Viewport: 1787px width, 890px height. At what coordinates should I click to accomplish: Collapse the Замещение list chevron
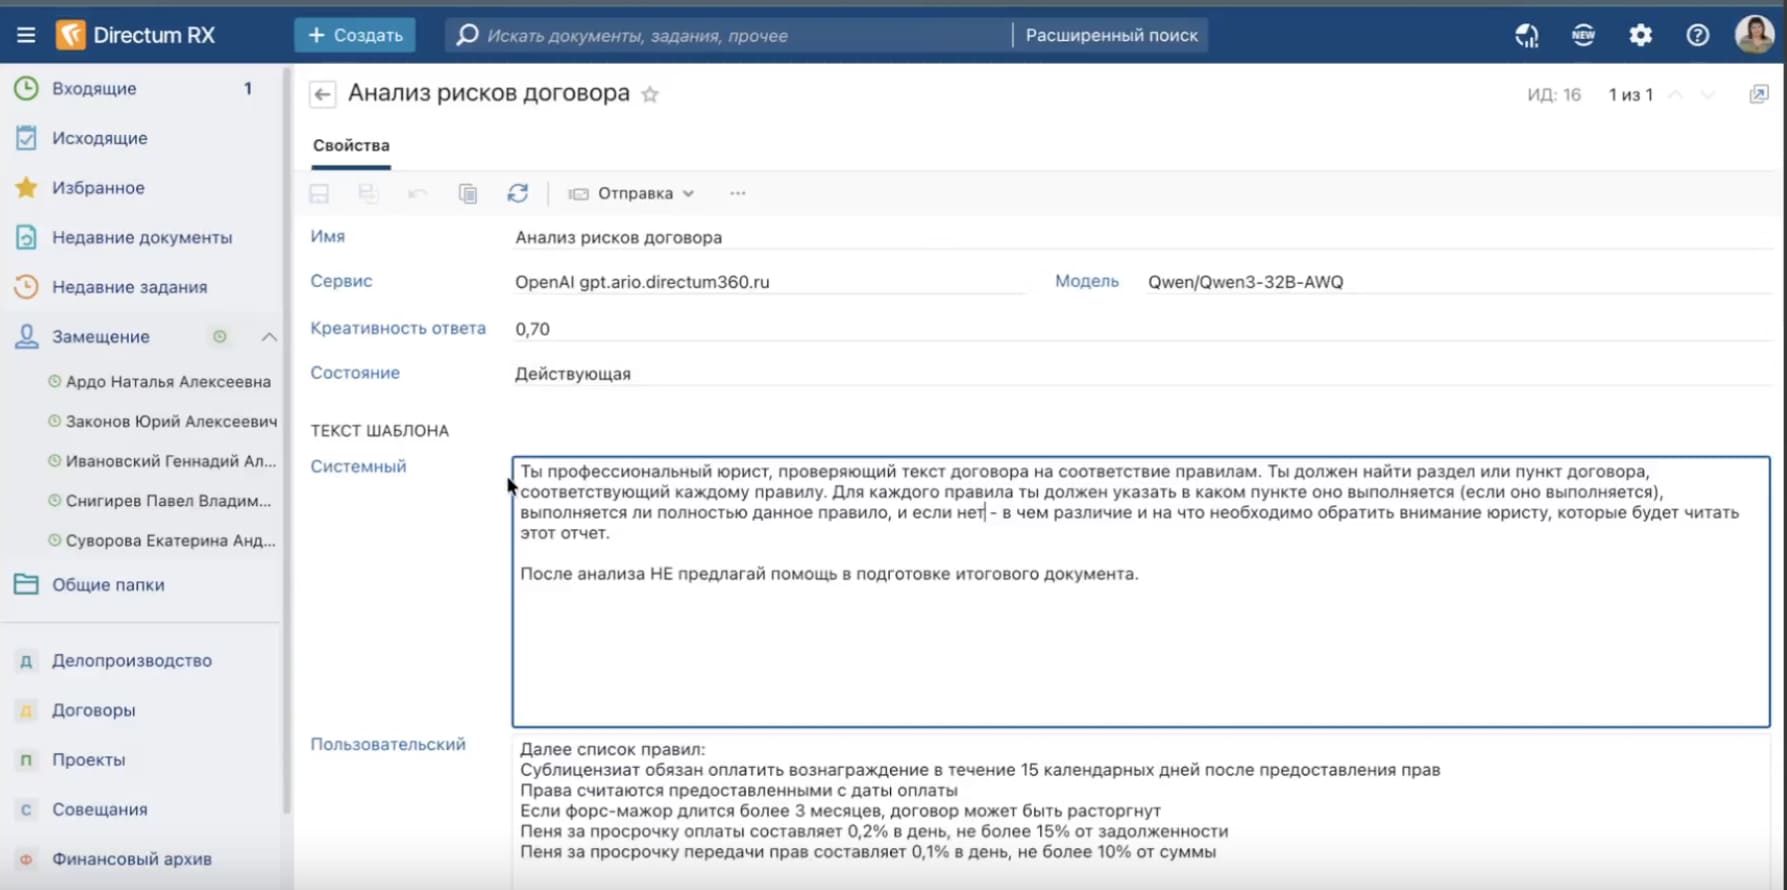[x=269, y=337]
